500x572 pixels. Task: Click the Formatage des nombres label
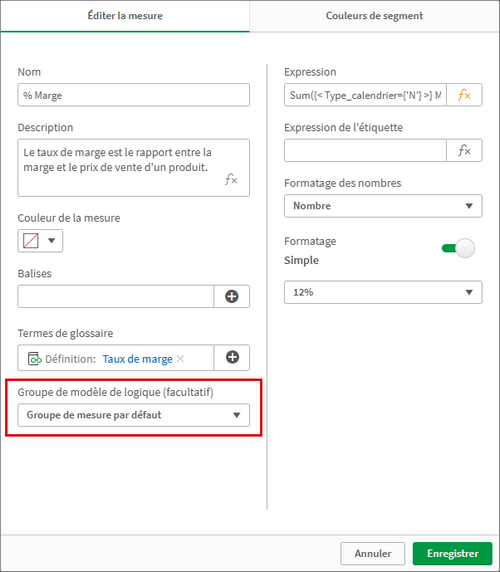coord(342,183)
